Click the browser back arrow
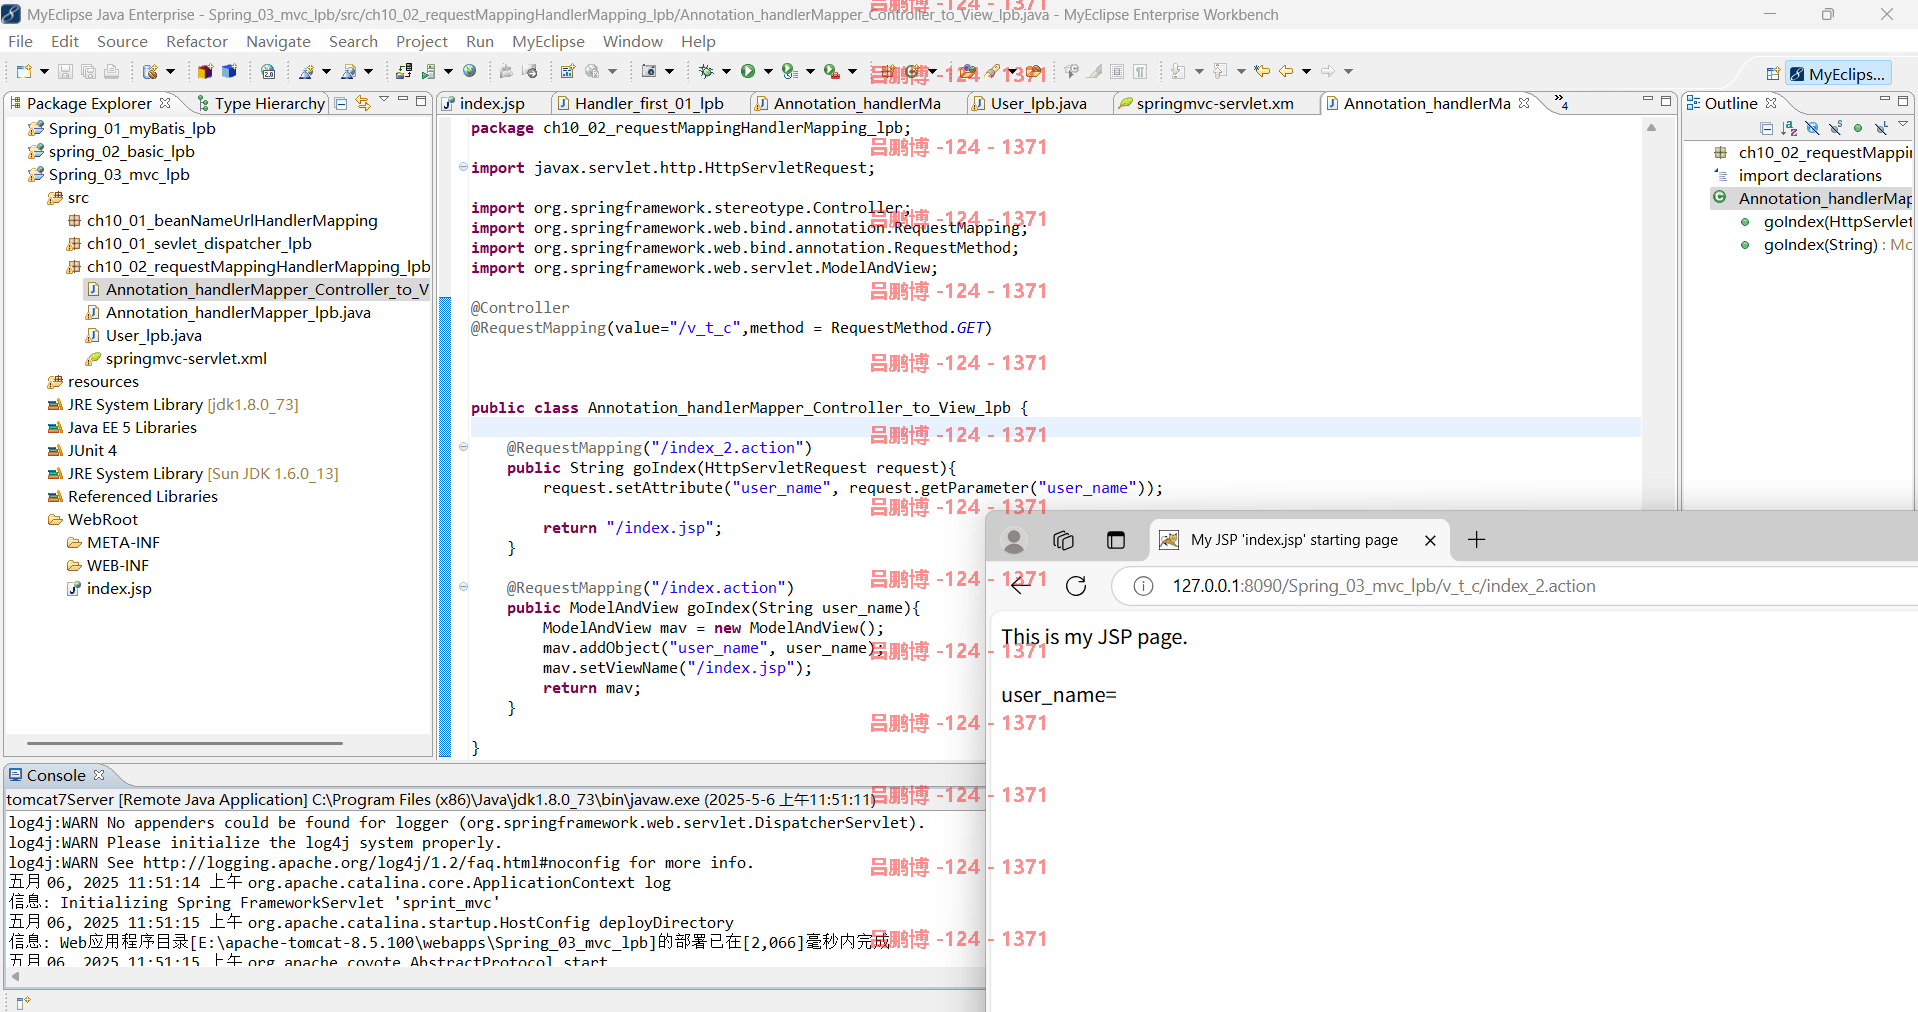The image size is (1918, 1012). pyautogui.click(x=1019, y=586)
